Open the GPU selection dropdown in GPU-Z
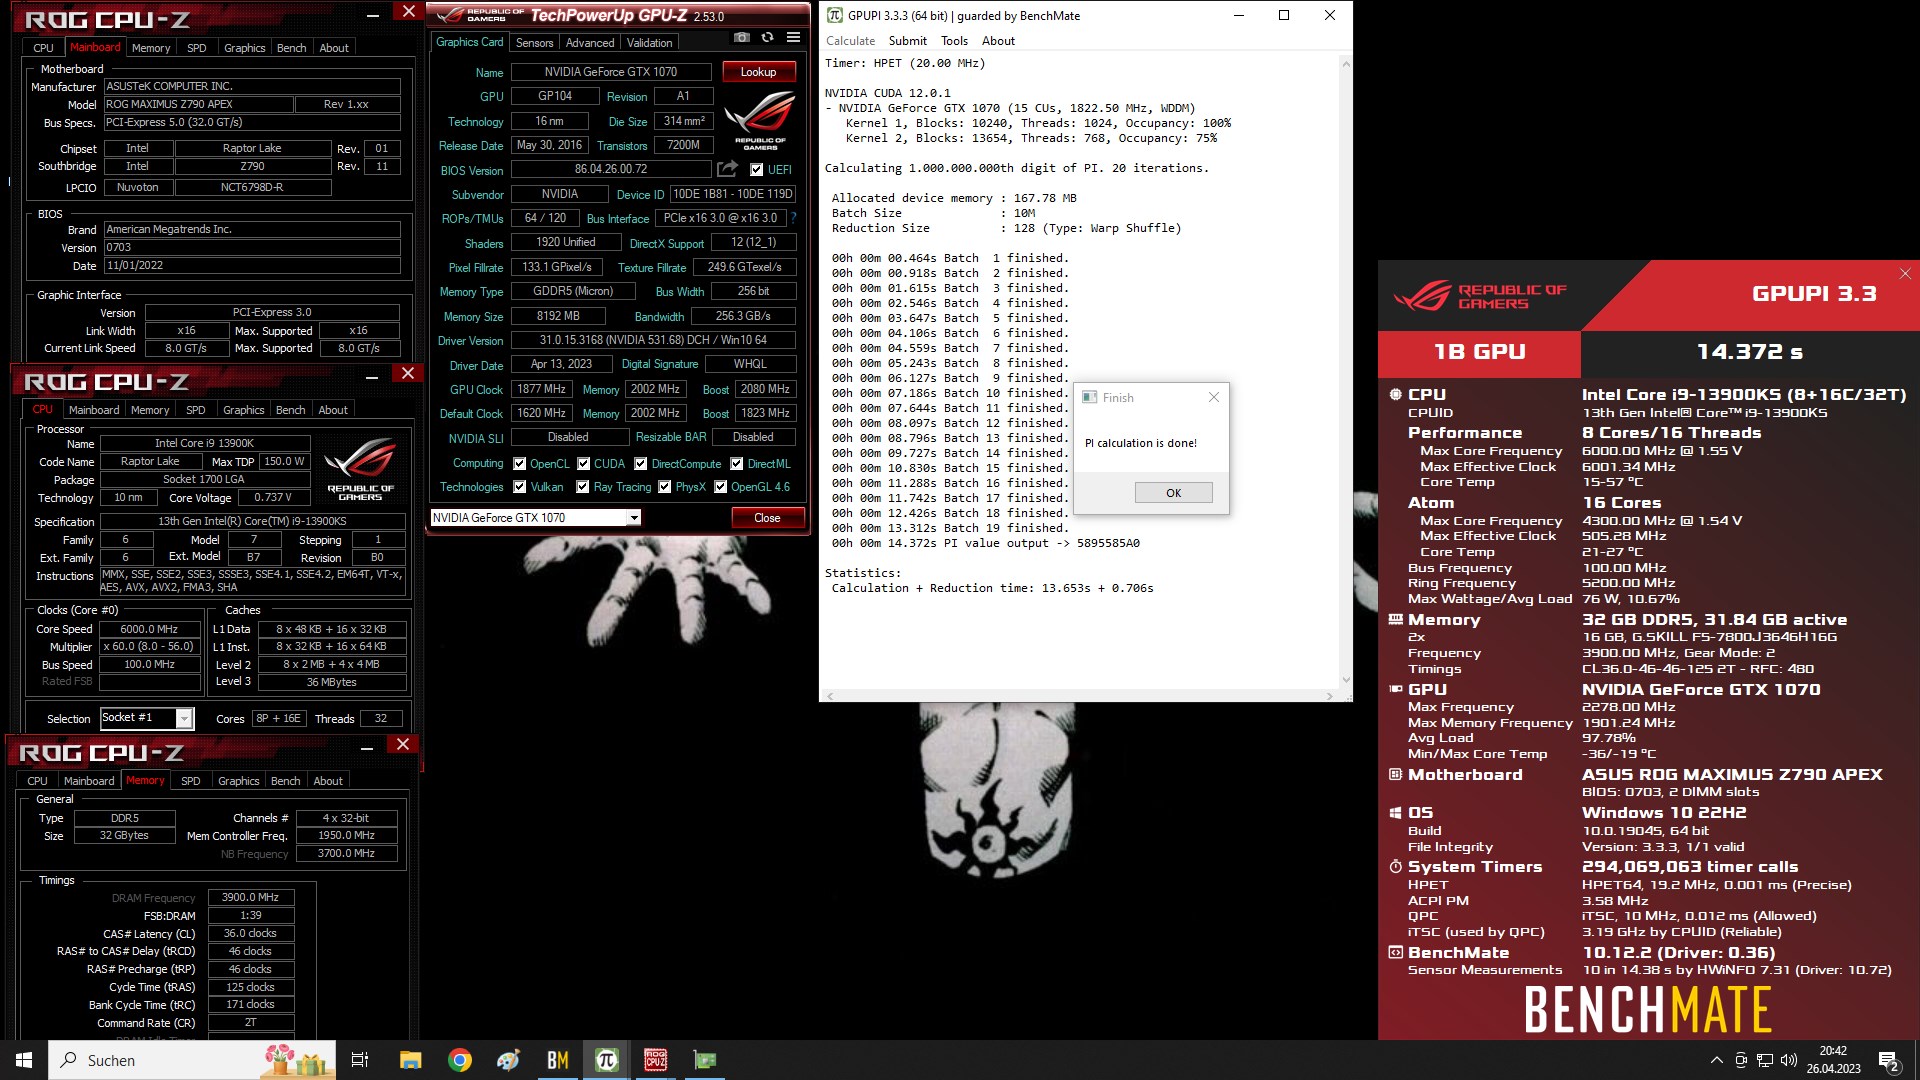 click(634, 518)
